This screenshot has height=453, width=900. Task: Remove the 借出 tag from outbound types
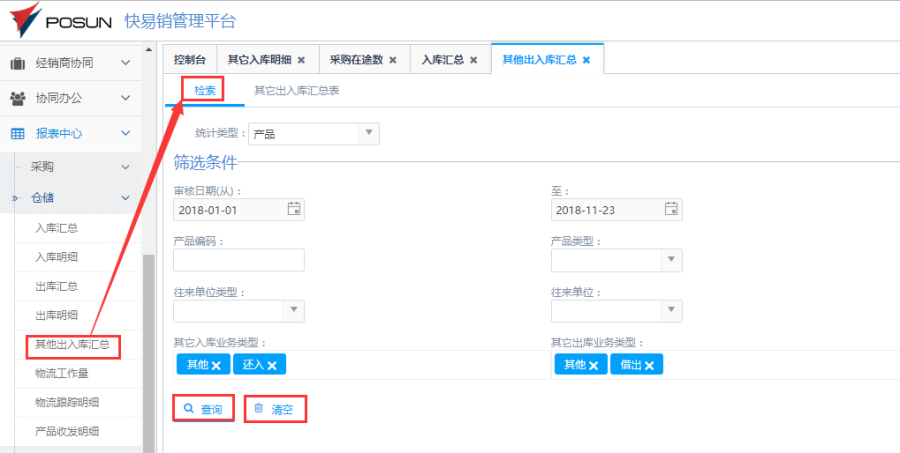pos(649,366)
